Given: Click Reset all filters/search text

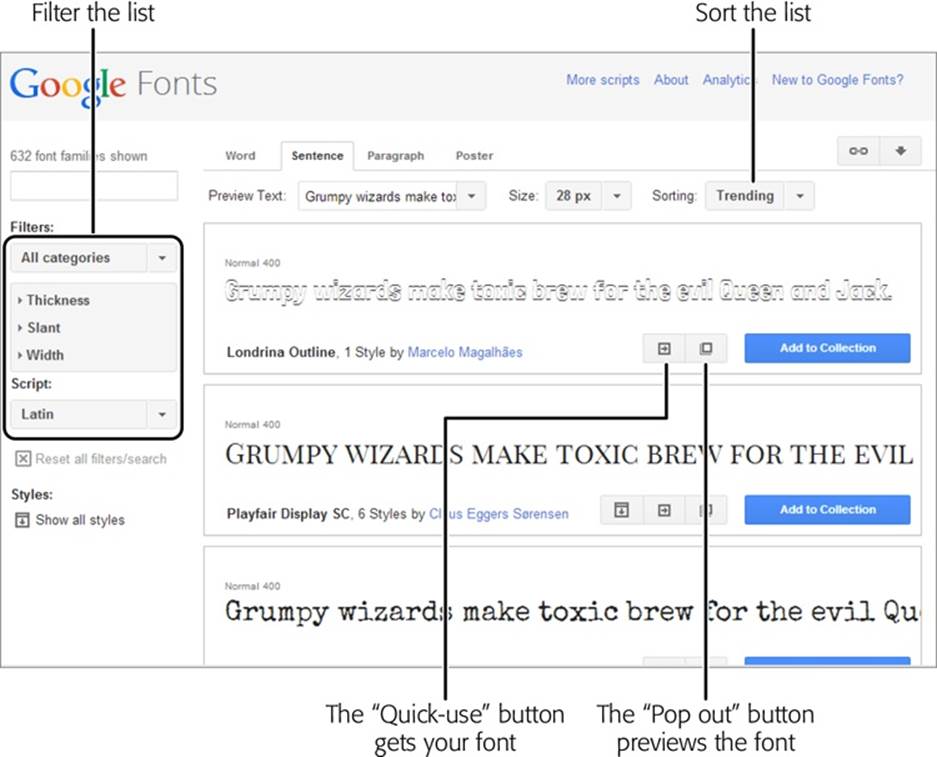Looking at the screenshot, I should 101,459.
